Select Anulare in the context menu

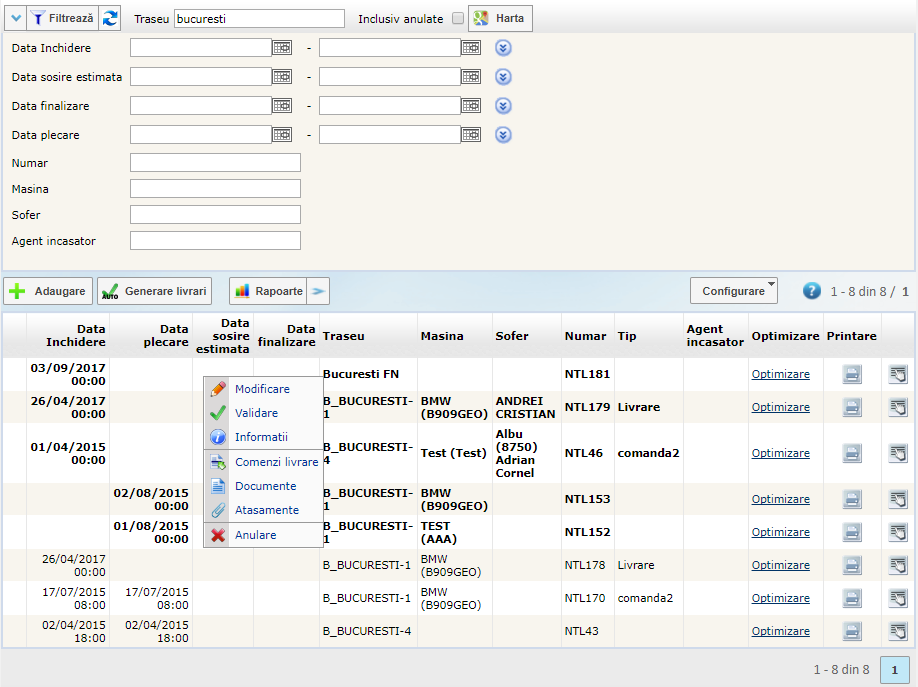[x=255, y=535]
